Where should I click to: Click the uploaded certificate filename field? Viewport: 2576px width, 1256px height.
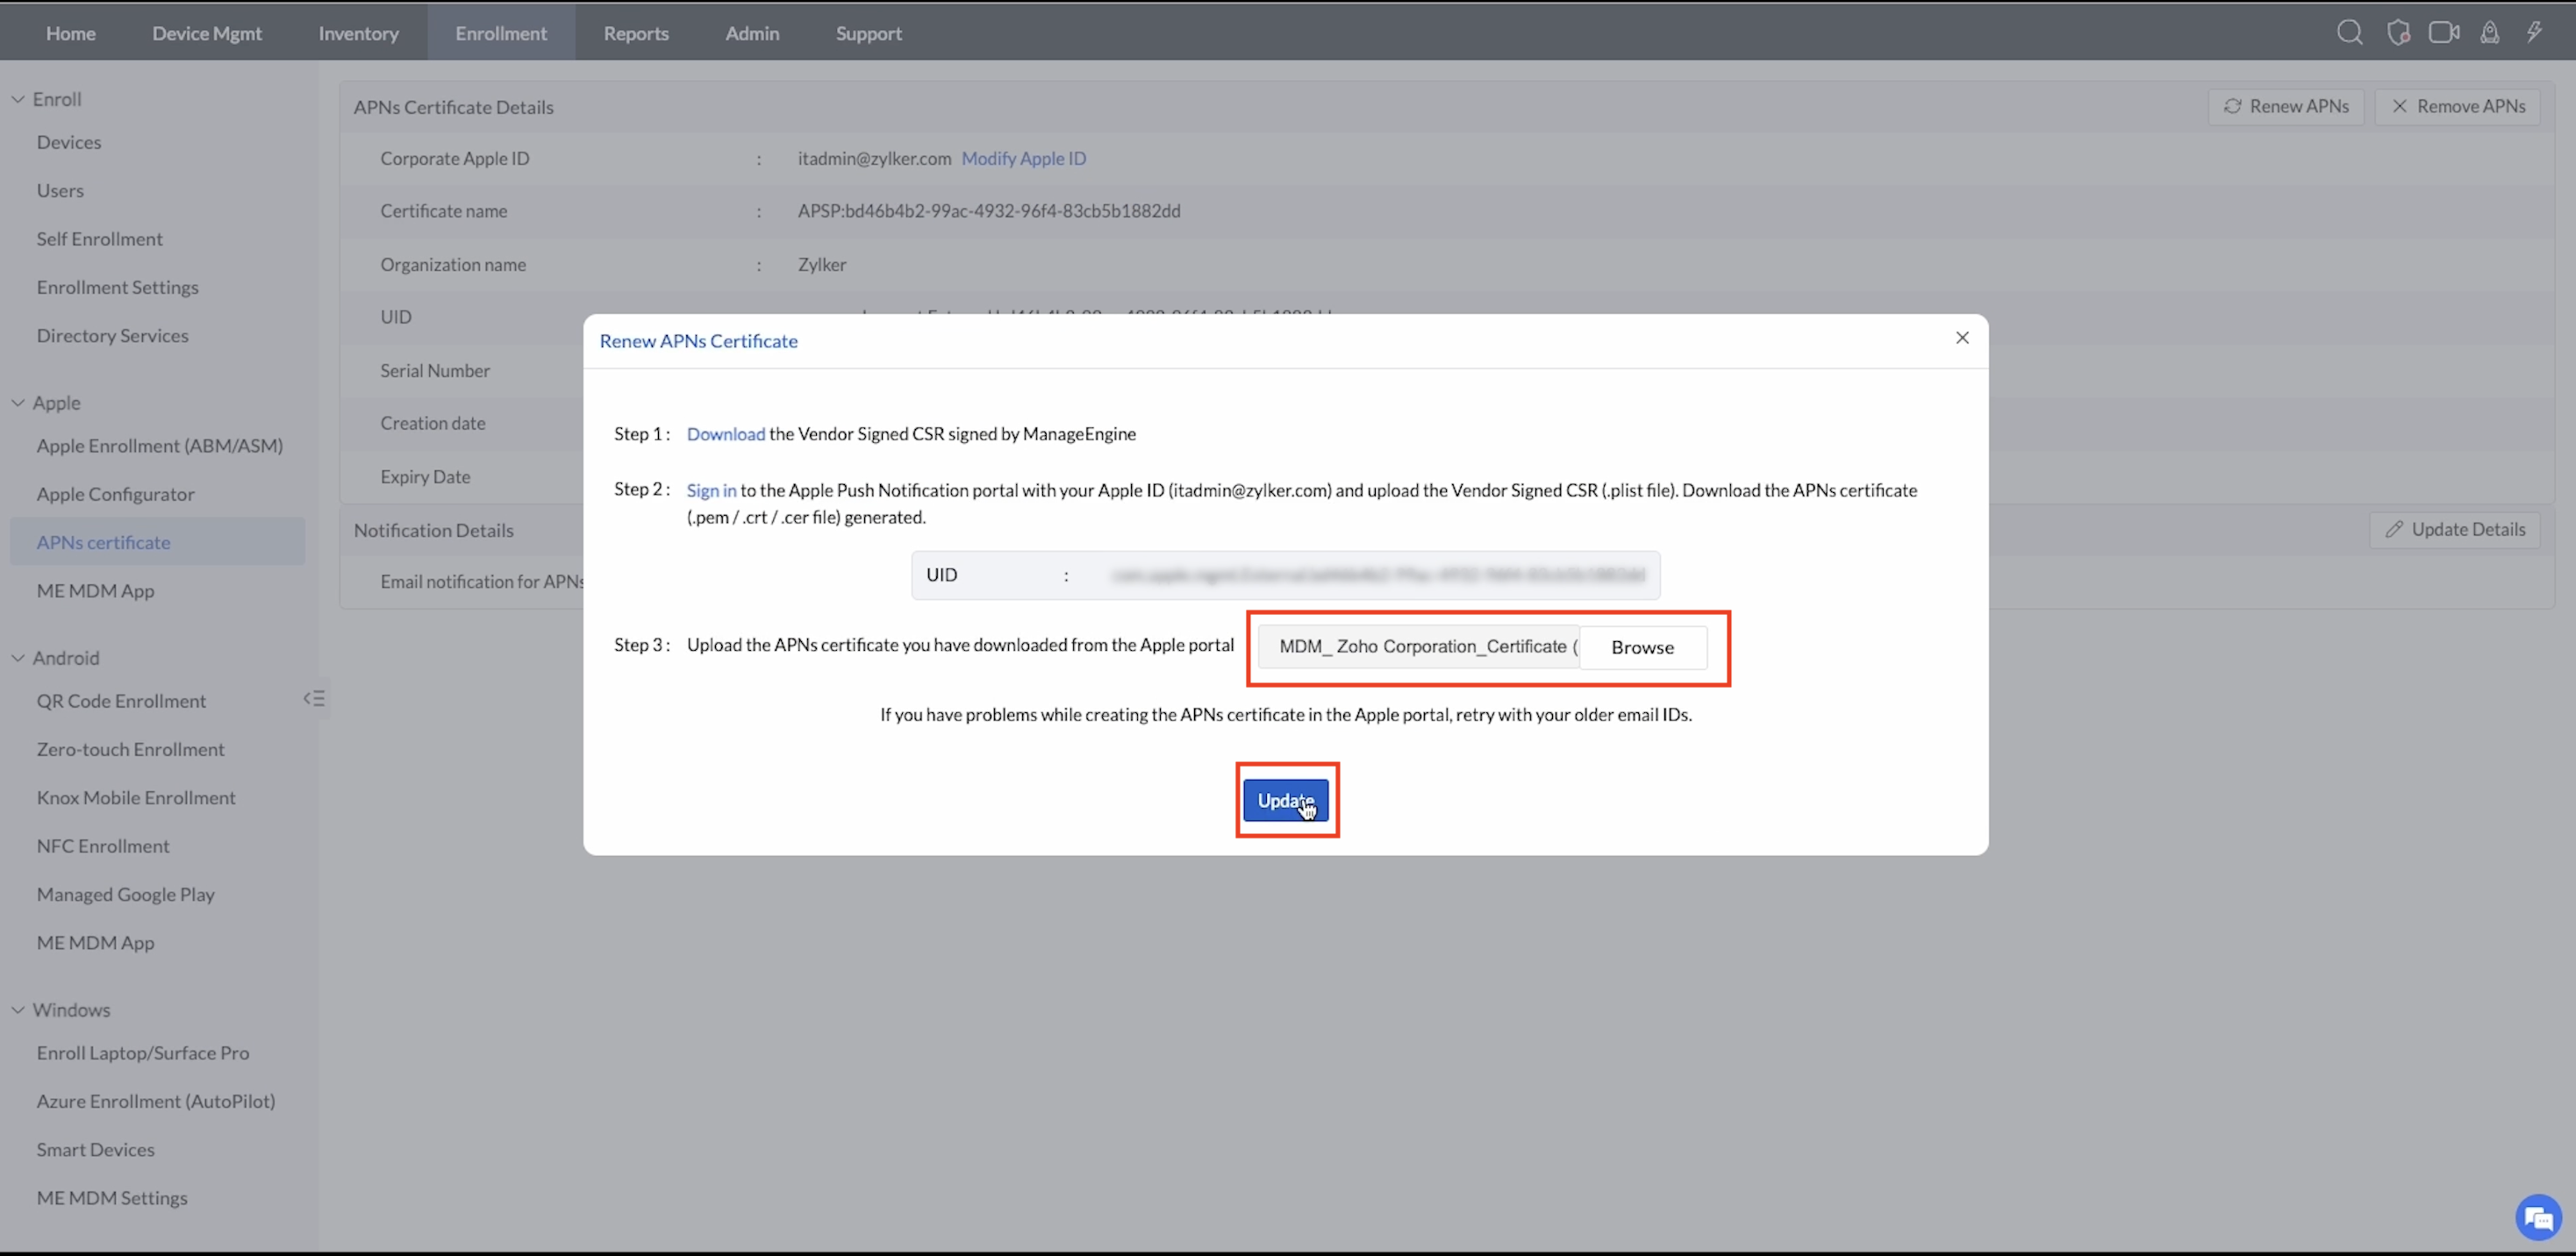coord(1418,647)
